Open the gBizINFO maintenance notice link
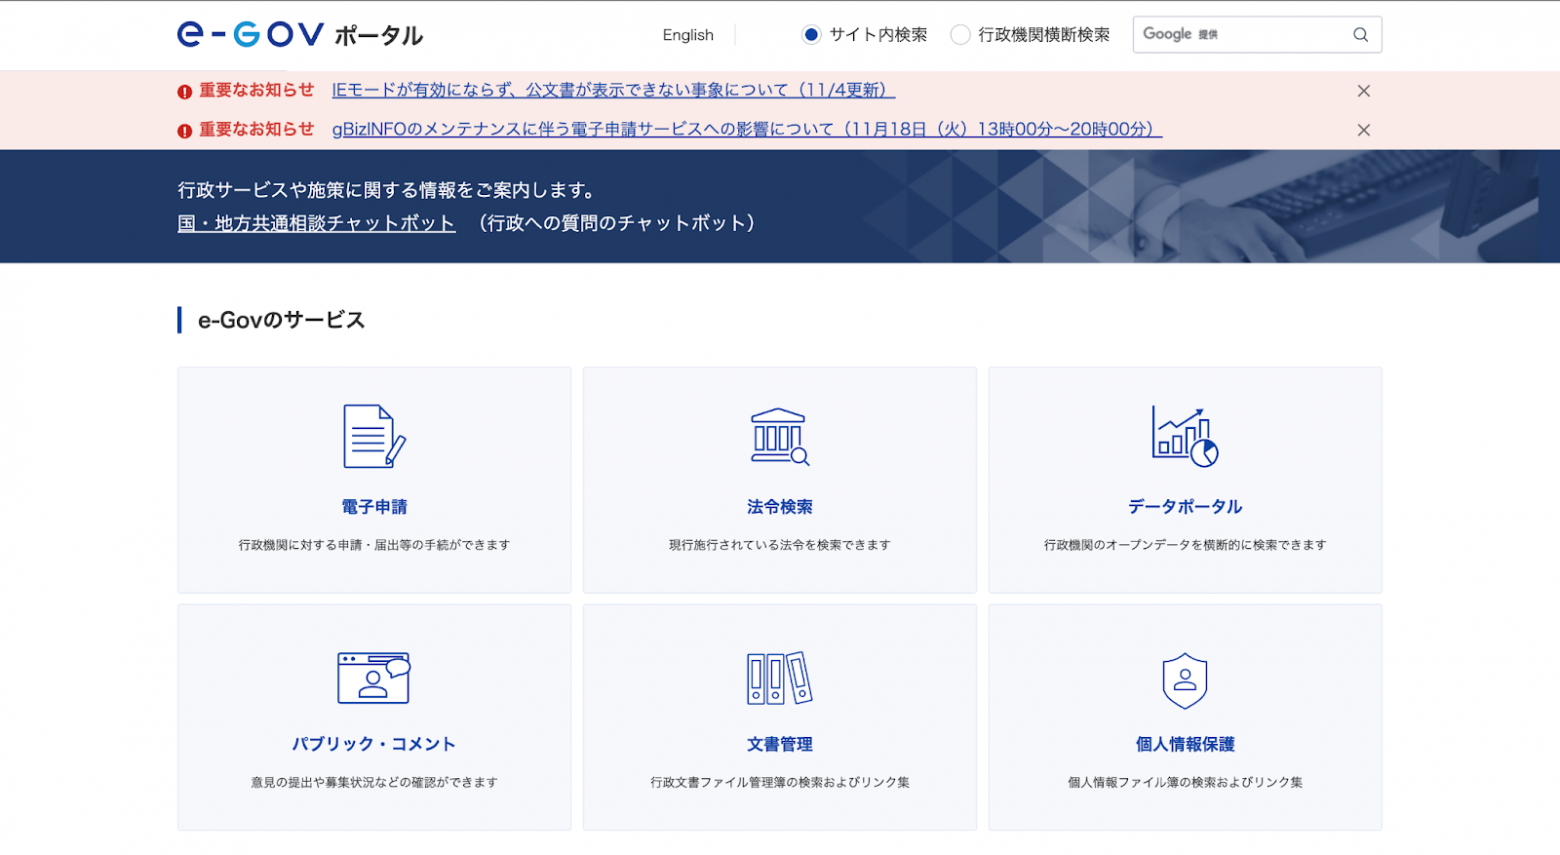 click(x=745, y=129)
